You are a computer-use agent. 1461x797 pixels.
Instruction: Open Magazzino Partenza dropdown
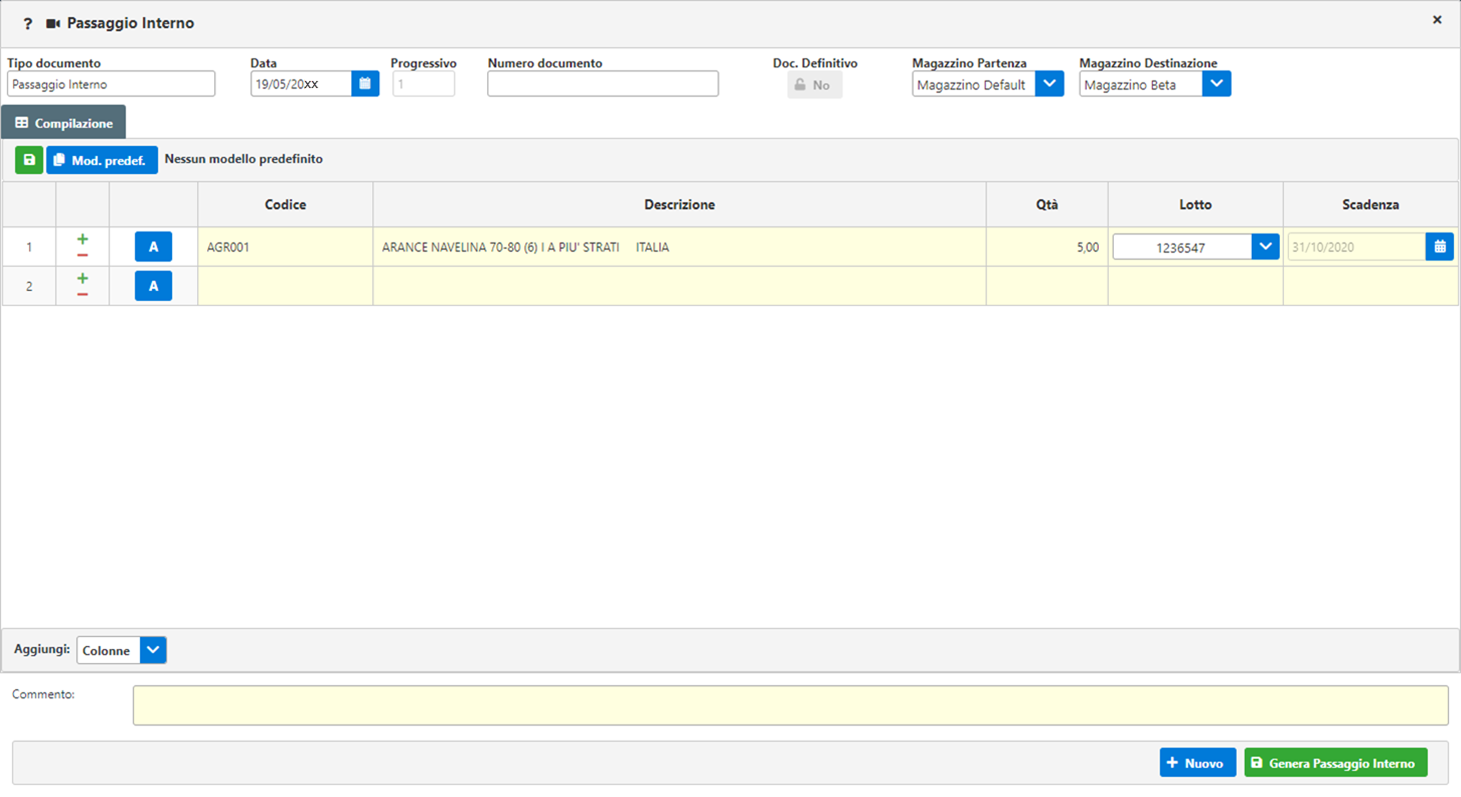click(1049, 84)
